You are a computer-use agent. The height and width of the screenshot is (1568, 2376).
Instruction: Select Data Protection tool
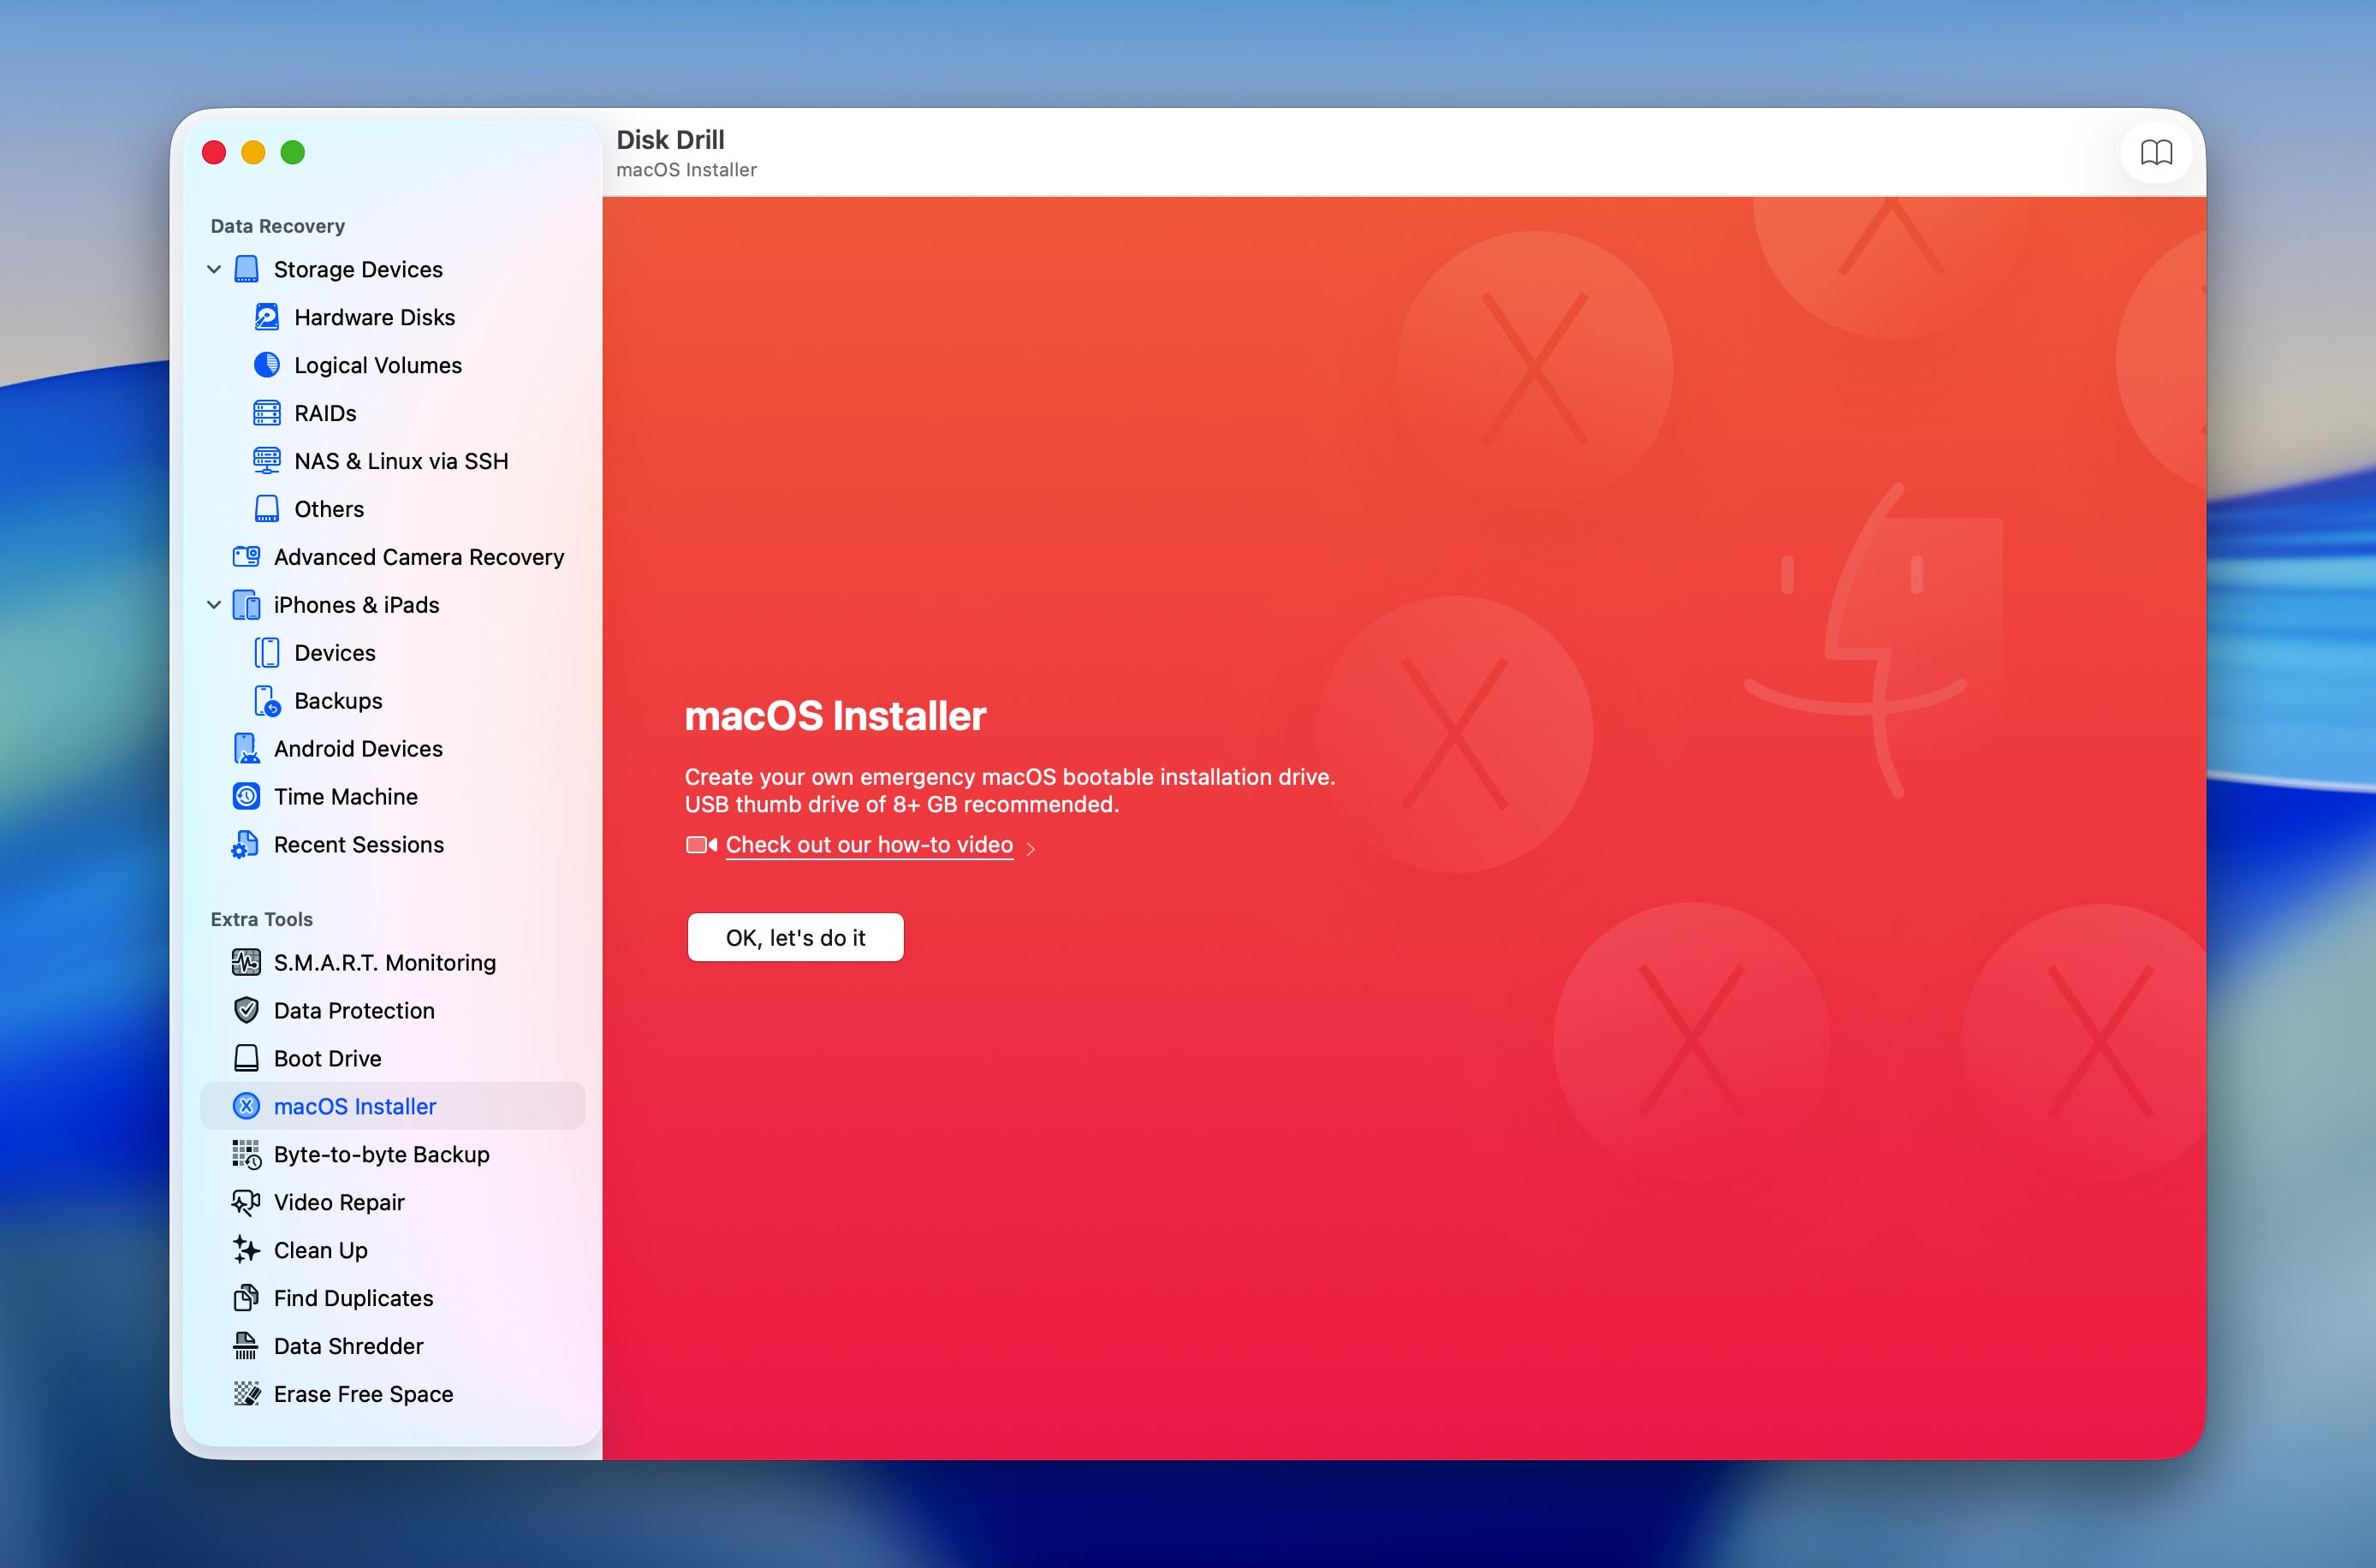393,1011
